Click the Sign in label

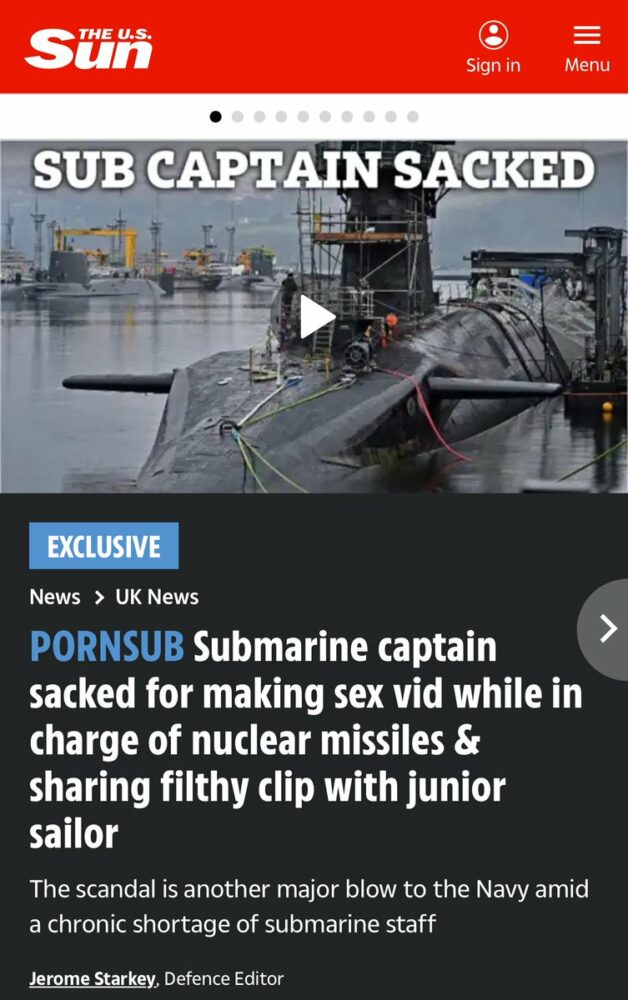coord(493,65)
